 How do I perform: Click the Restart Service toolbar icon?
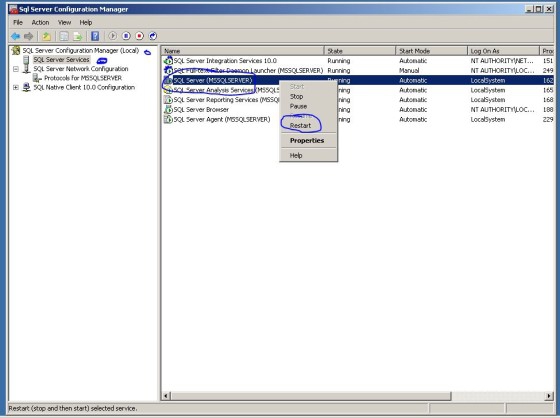coord(153,36)
